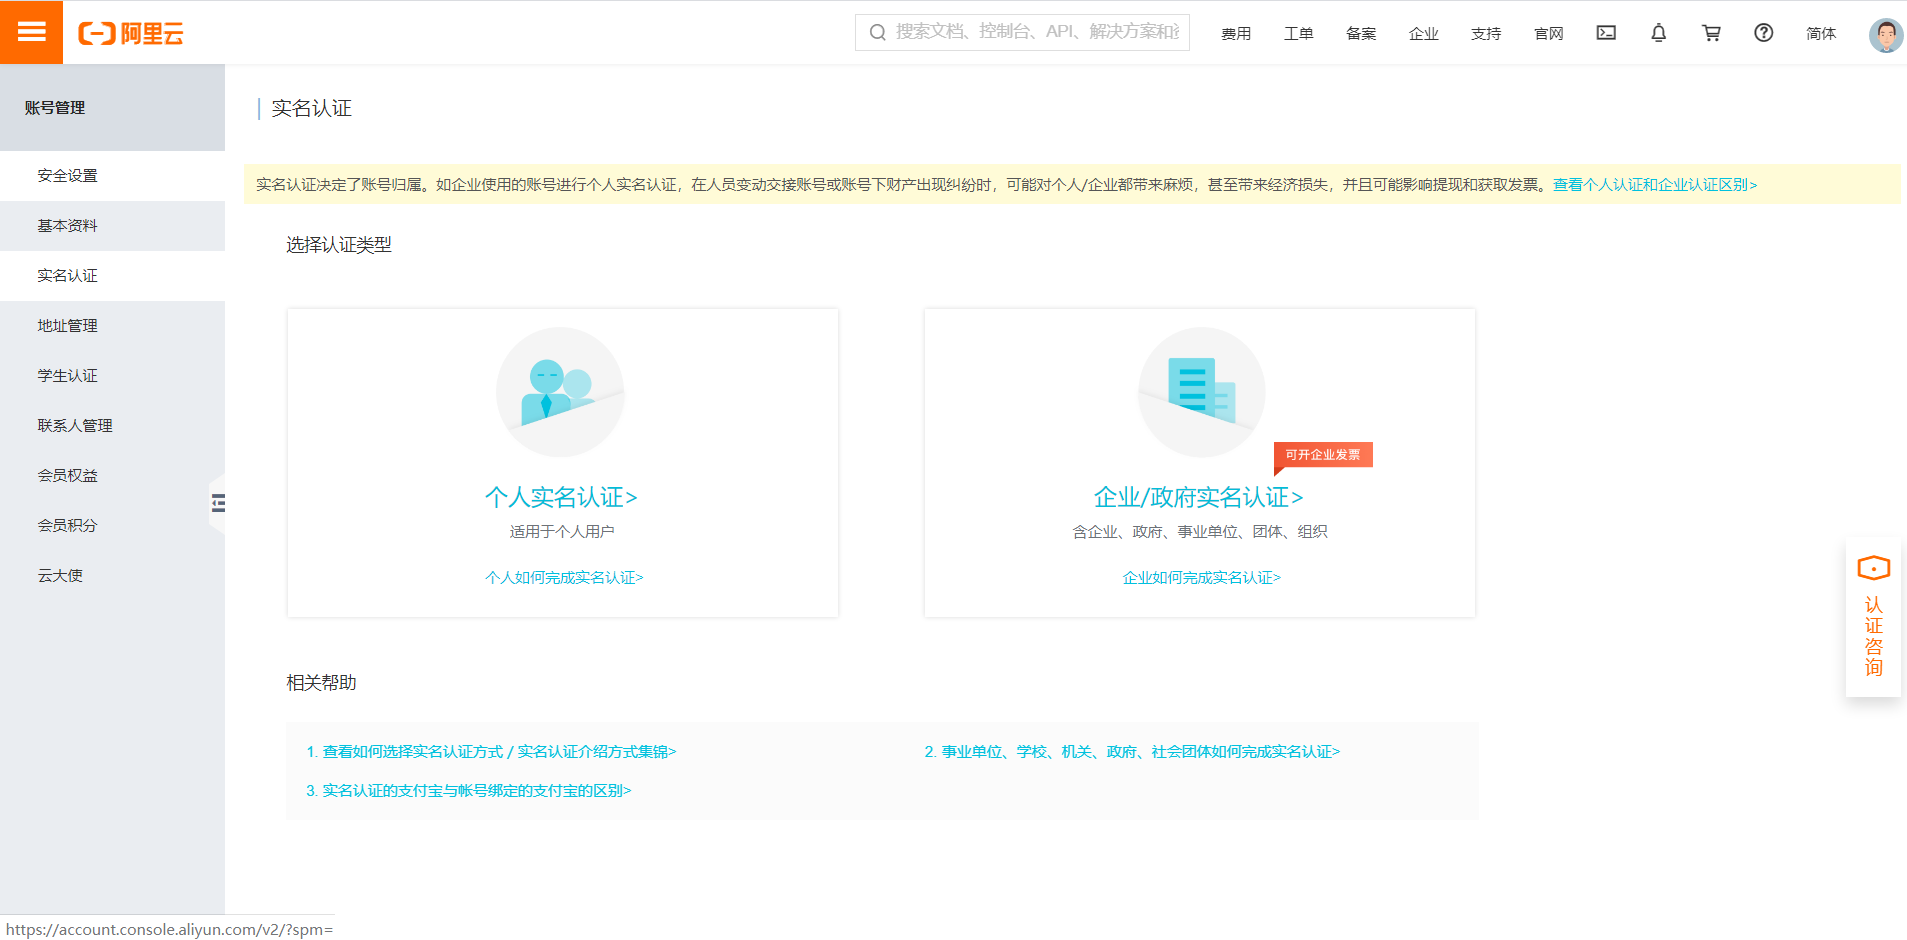Open the 备案 top menu
The width and height of the screenshot is (1907, 940).
pos(1361,34)
